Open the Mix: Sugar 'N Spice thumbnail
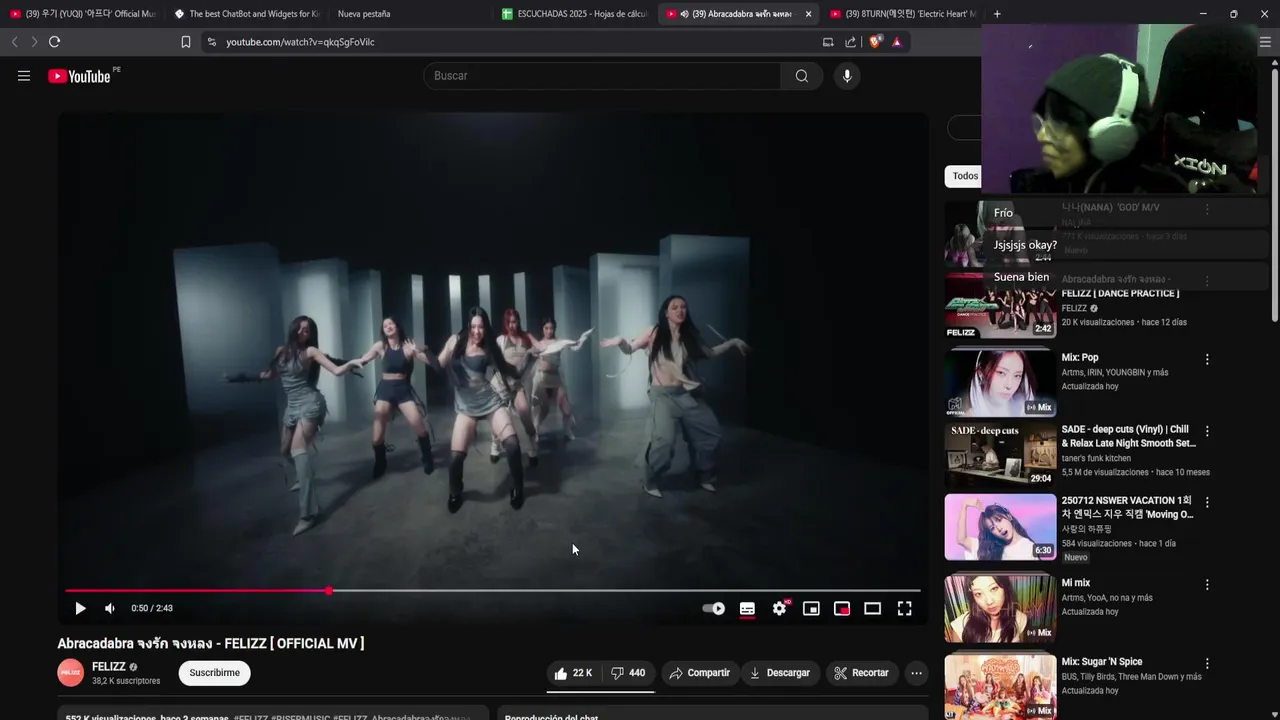This screenshot has width=1280, height=720. 1000,687
